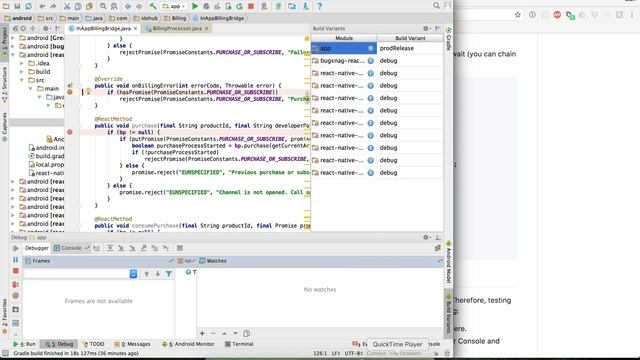Click Step Over icon in debugger toolbar
Screen dimensions: 640x360
110,248
